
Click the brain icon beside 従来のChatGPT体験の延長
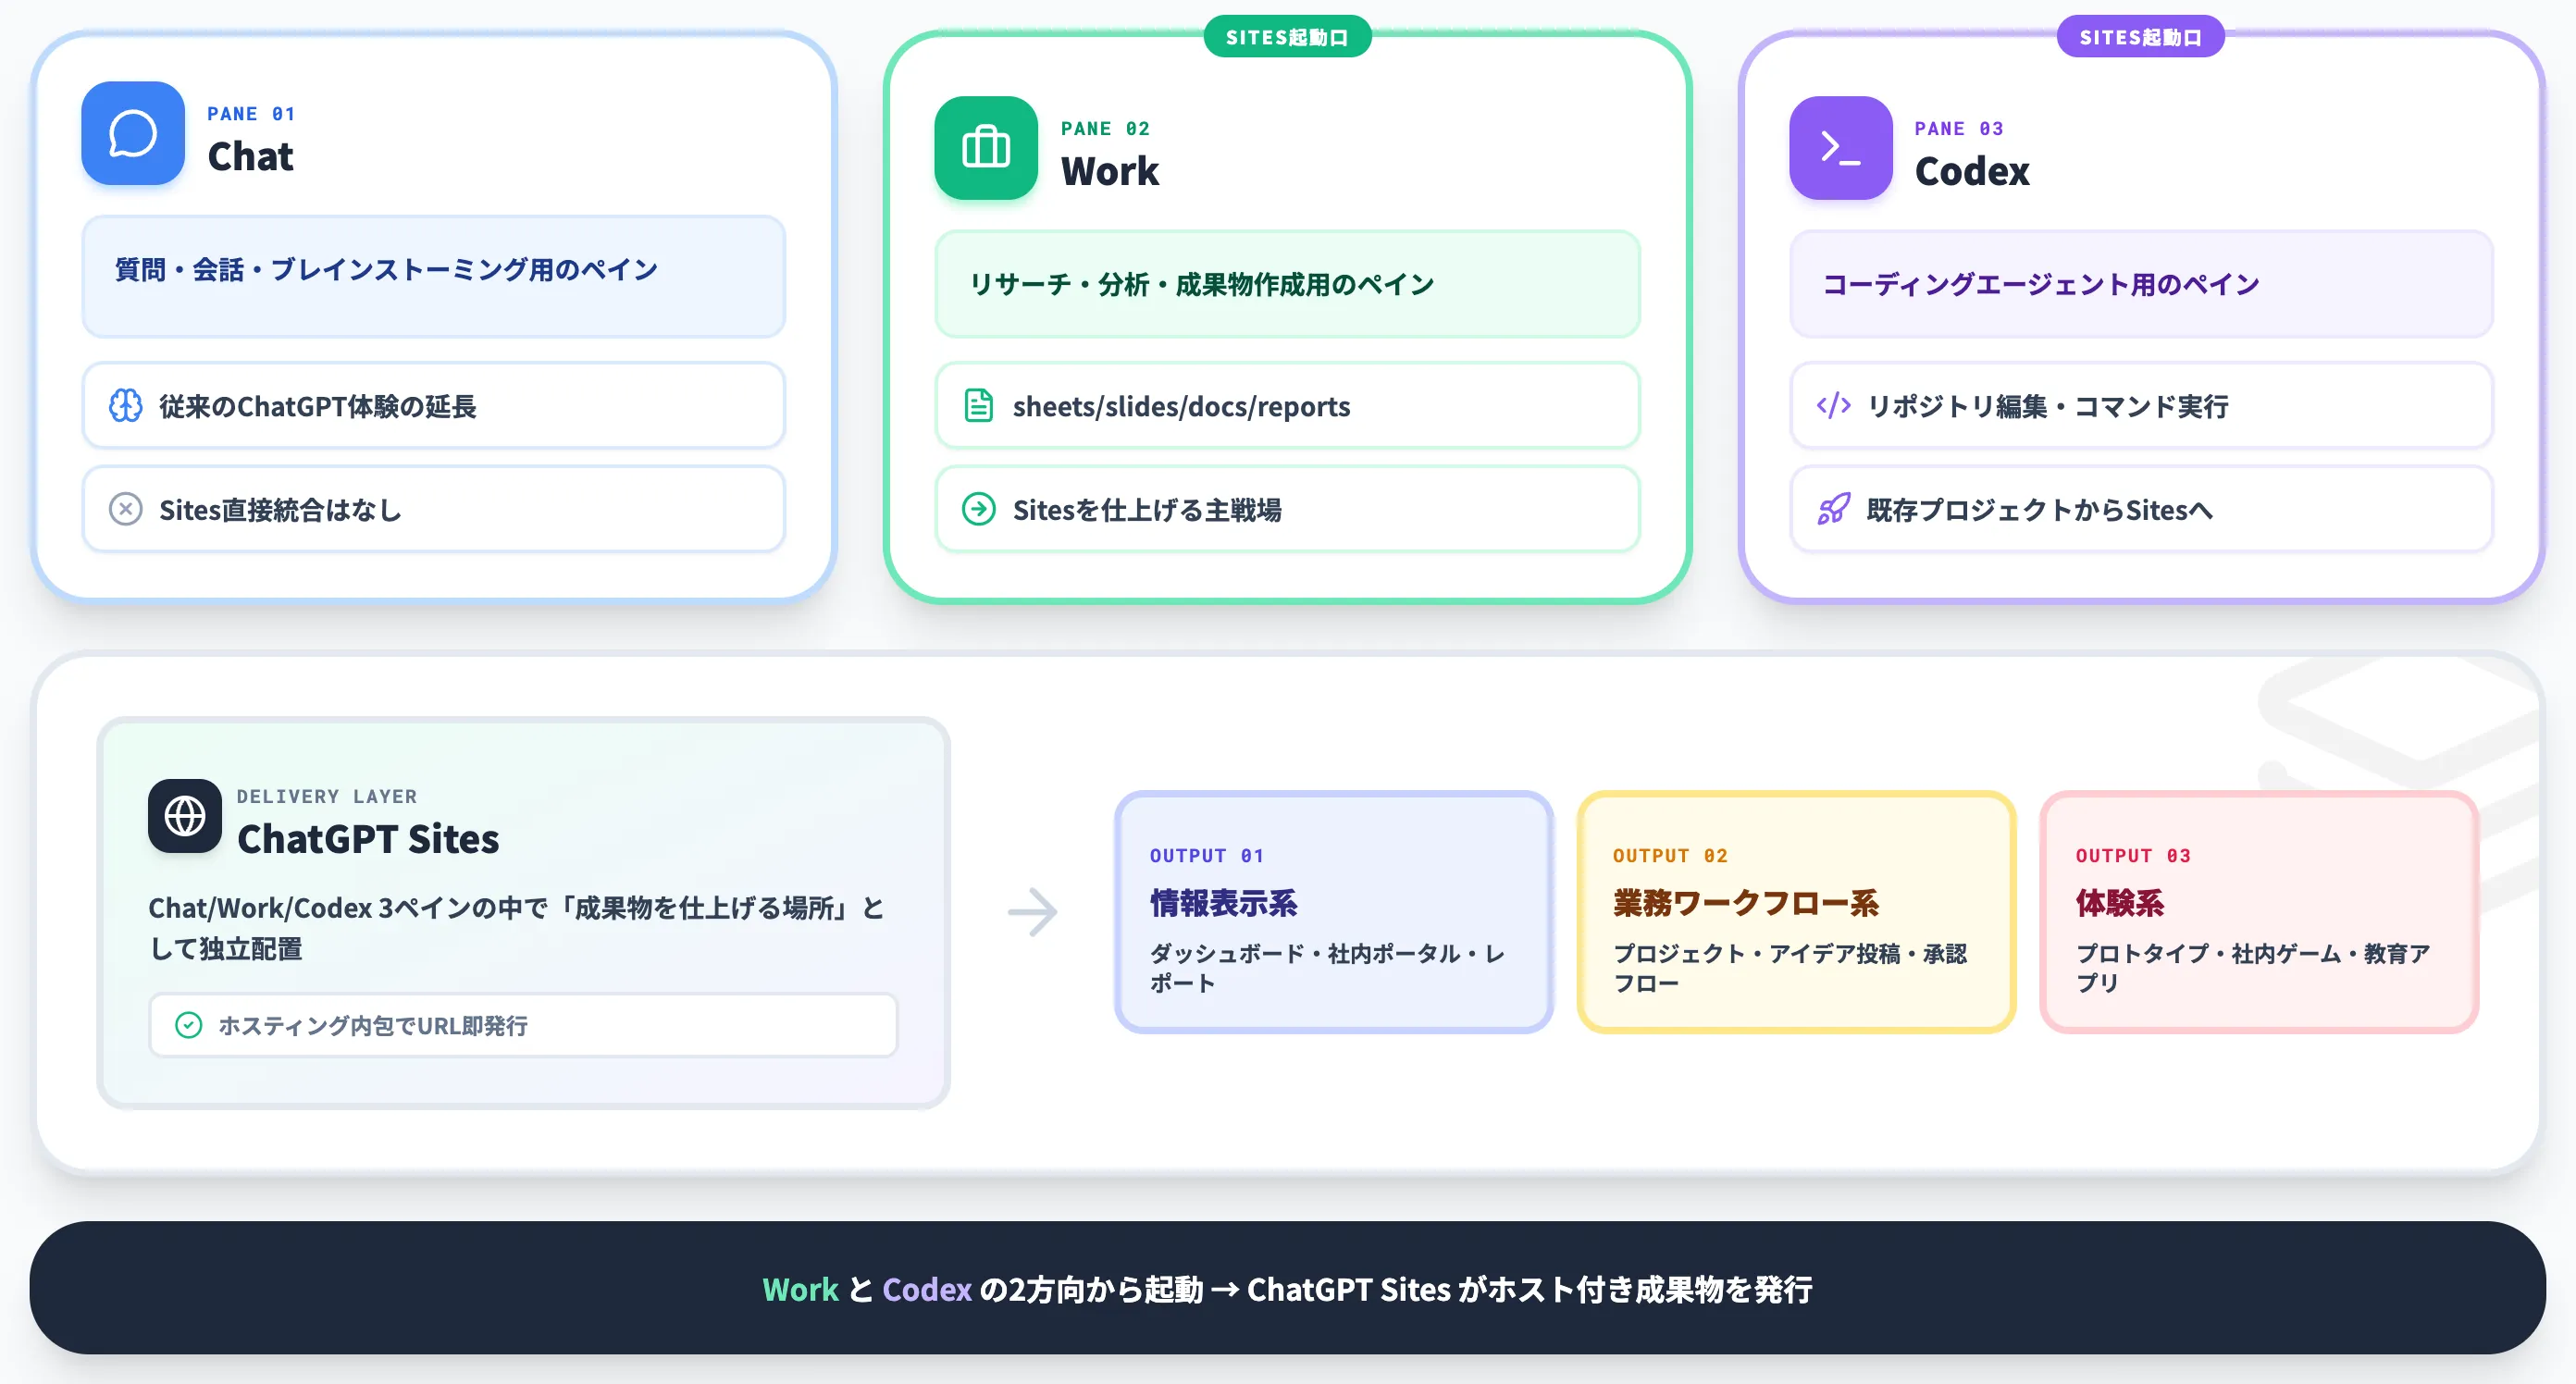tap(126, 406)
